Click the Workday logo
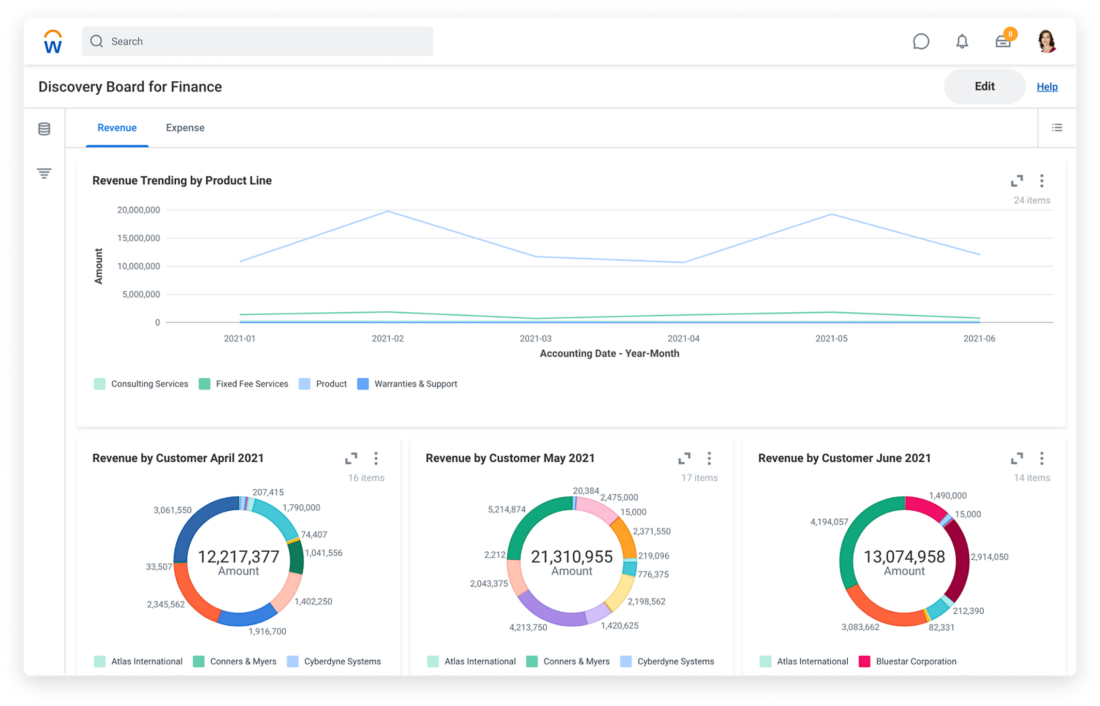Screen dimensions: 1100x706 click(x=52, y=40)
